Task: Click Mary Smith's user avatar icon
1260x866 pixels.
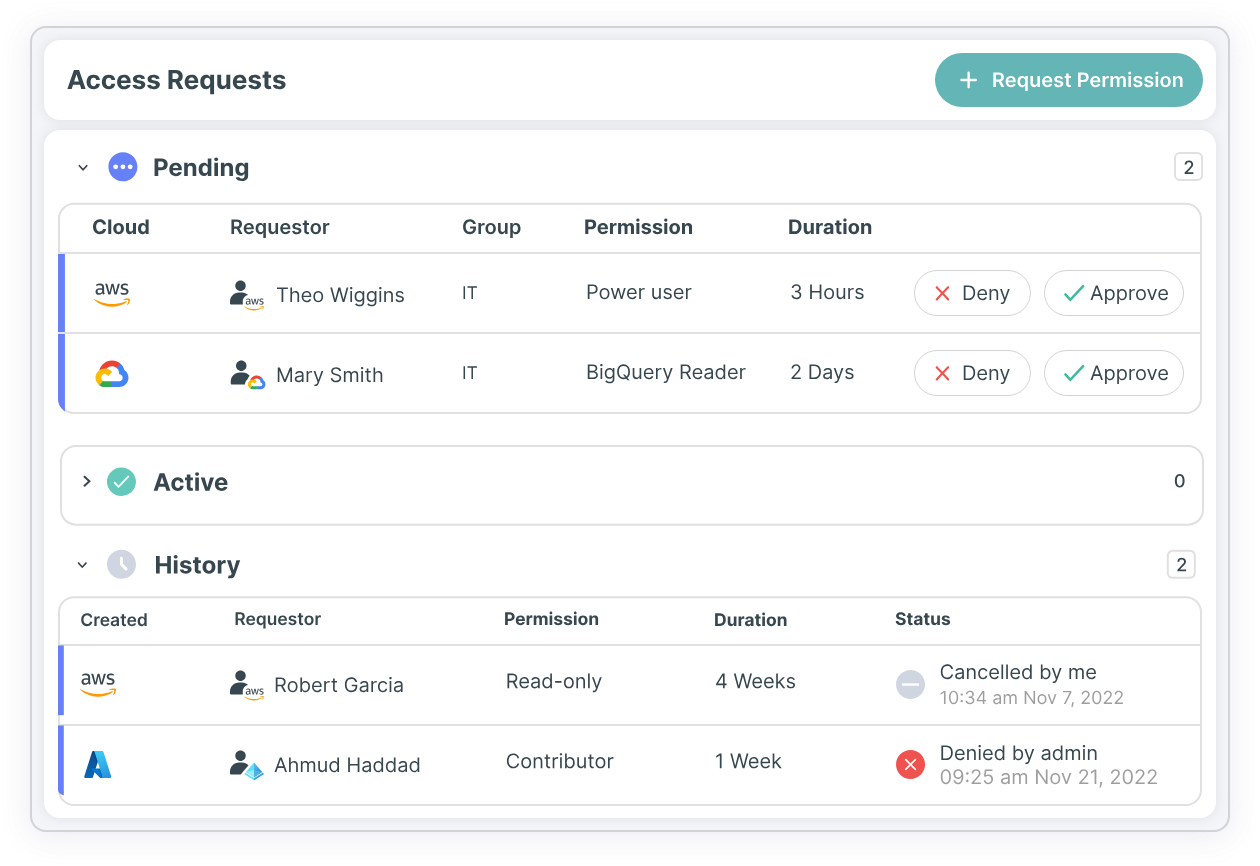Action: click(246, 375)
